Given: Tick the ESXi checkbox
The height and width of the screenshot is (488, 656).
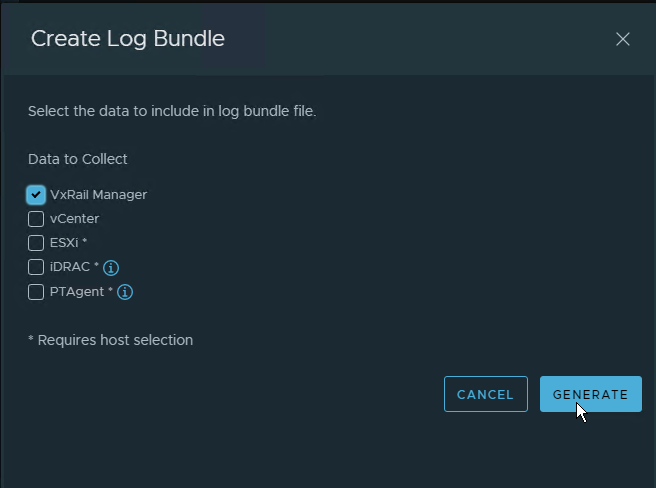Looking at the screenshot, I should click(x=36, y=243).
